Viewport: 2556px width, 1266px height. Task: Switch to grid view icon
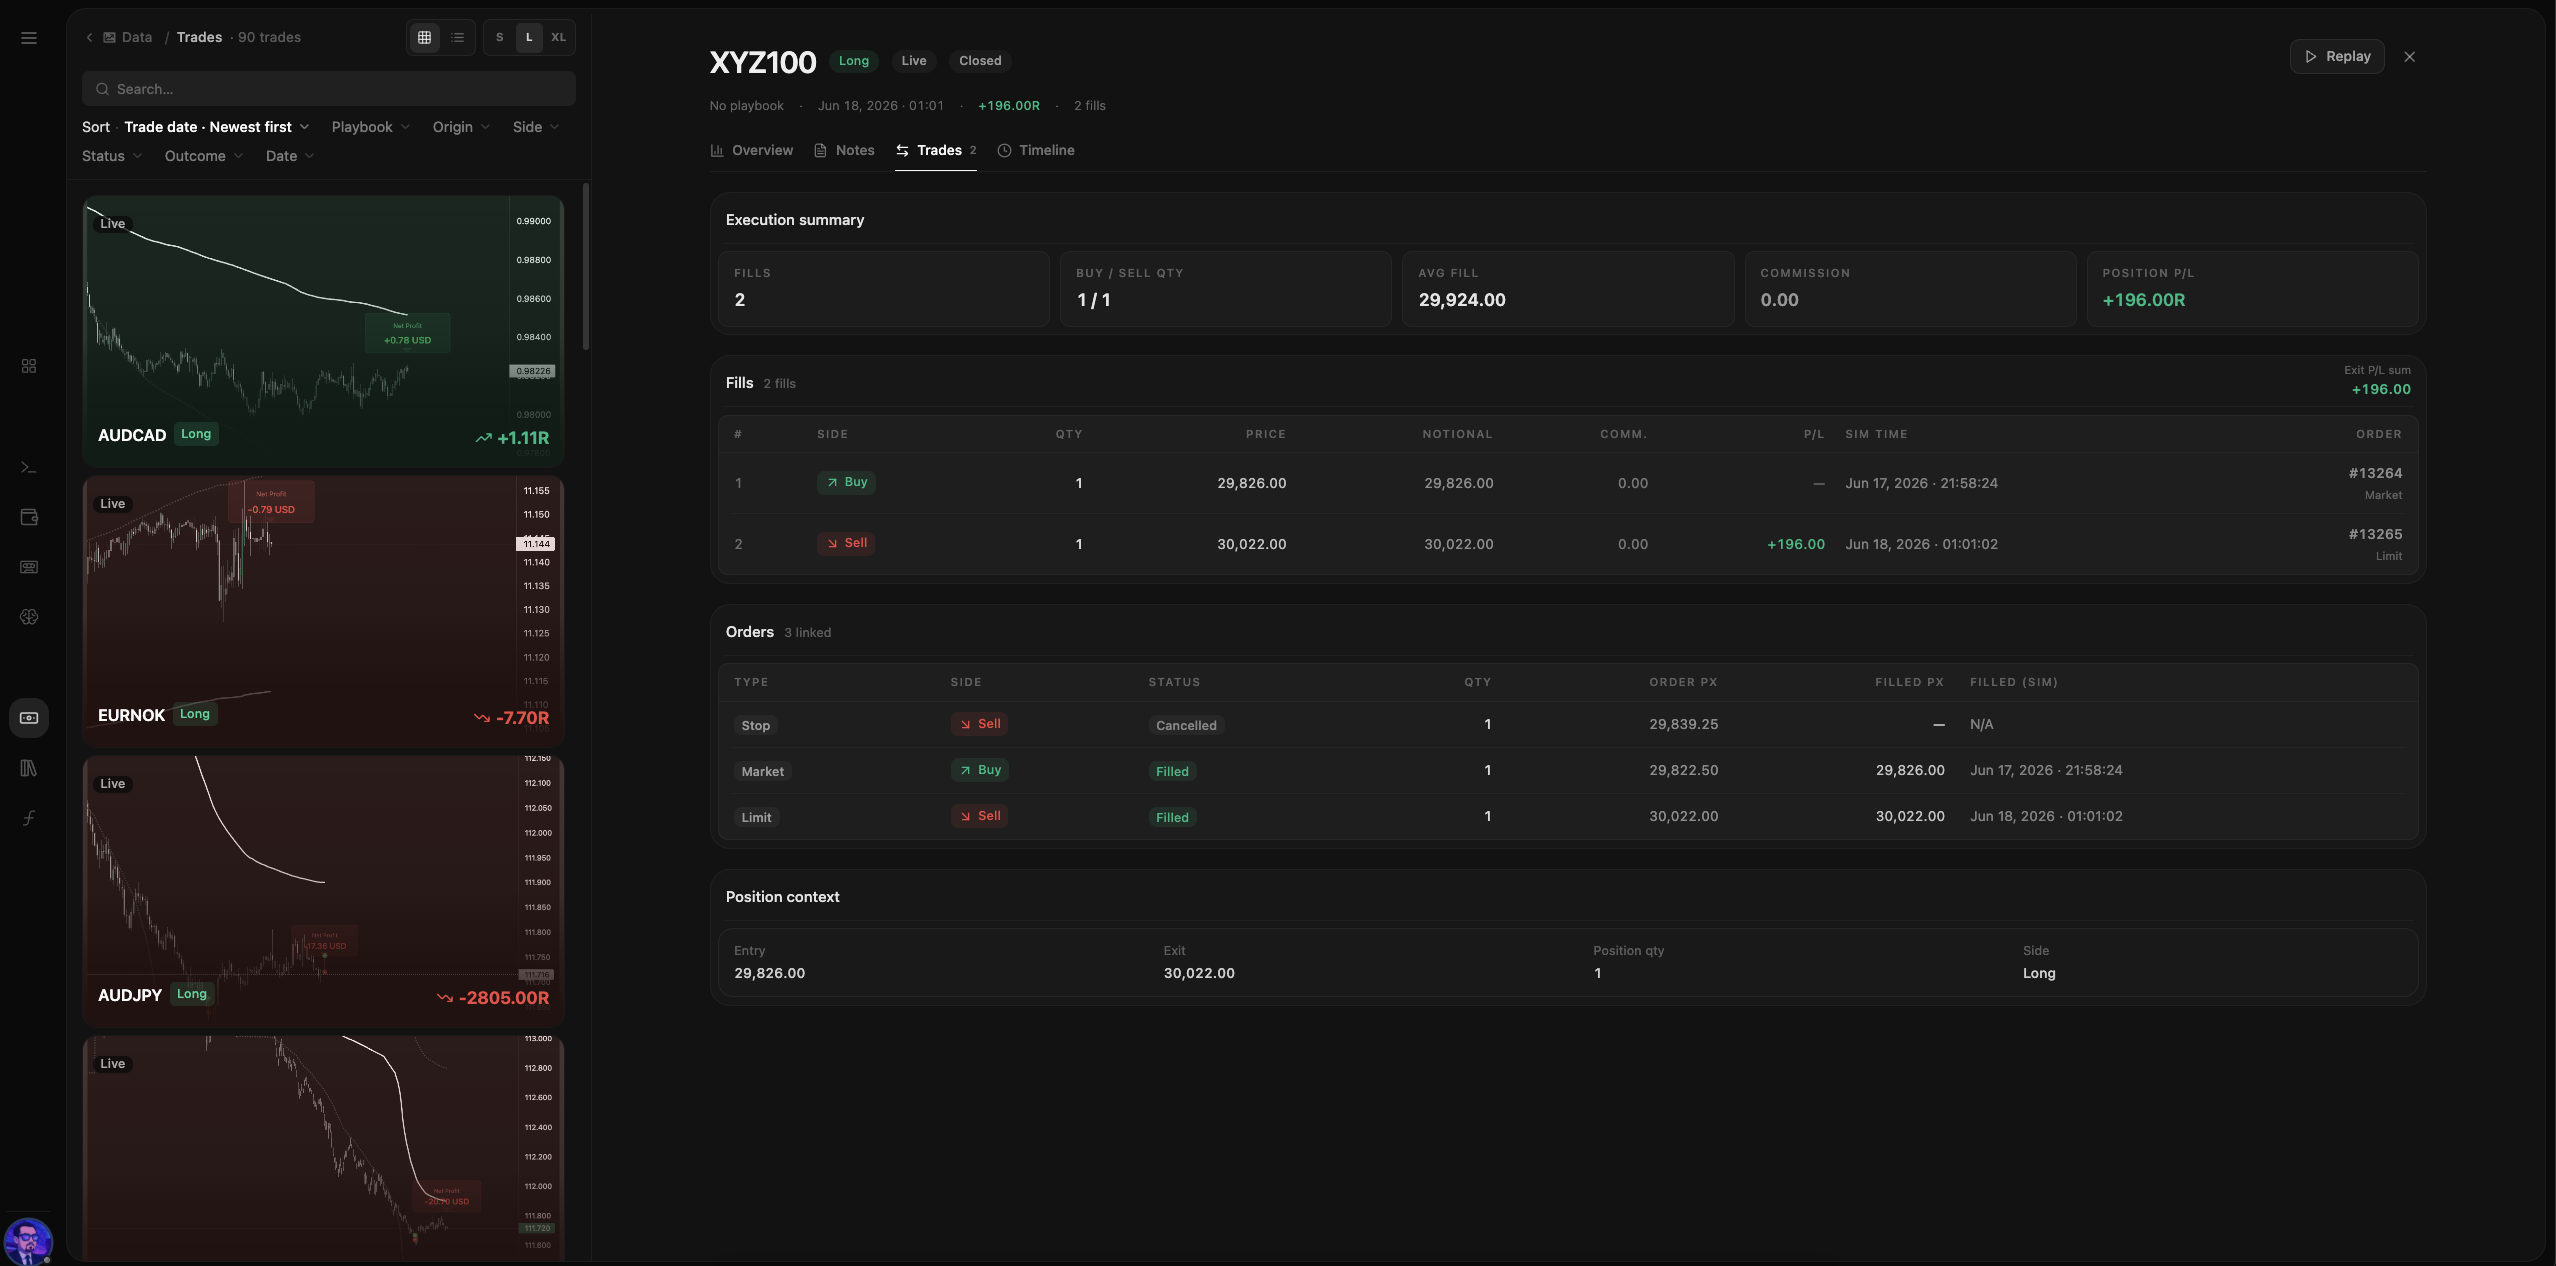click(x=425, y=37)
